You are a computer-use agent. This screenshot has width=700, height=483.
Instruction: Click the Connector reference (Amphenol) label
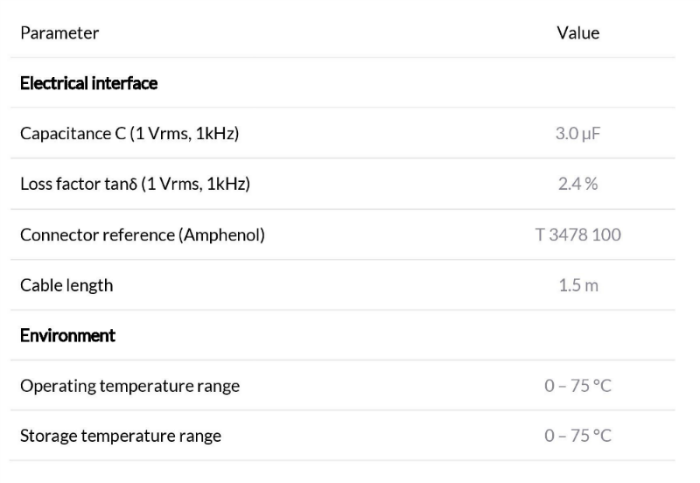[x=142, y=235]
